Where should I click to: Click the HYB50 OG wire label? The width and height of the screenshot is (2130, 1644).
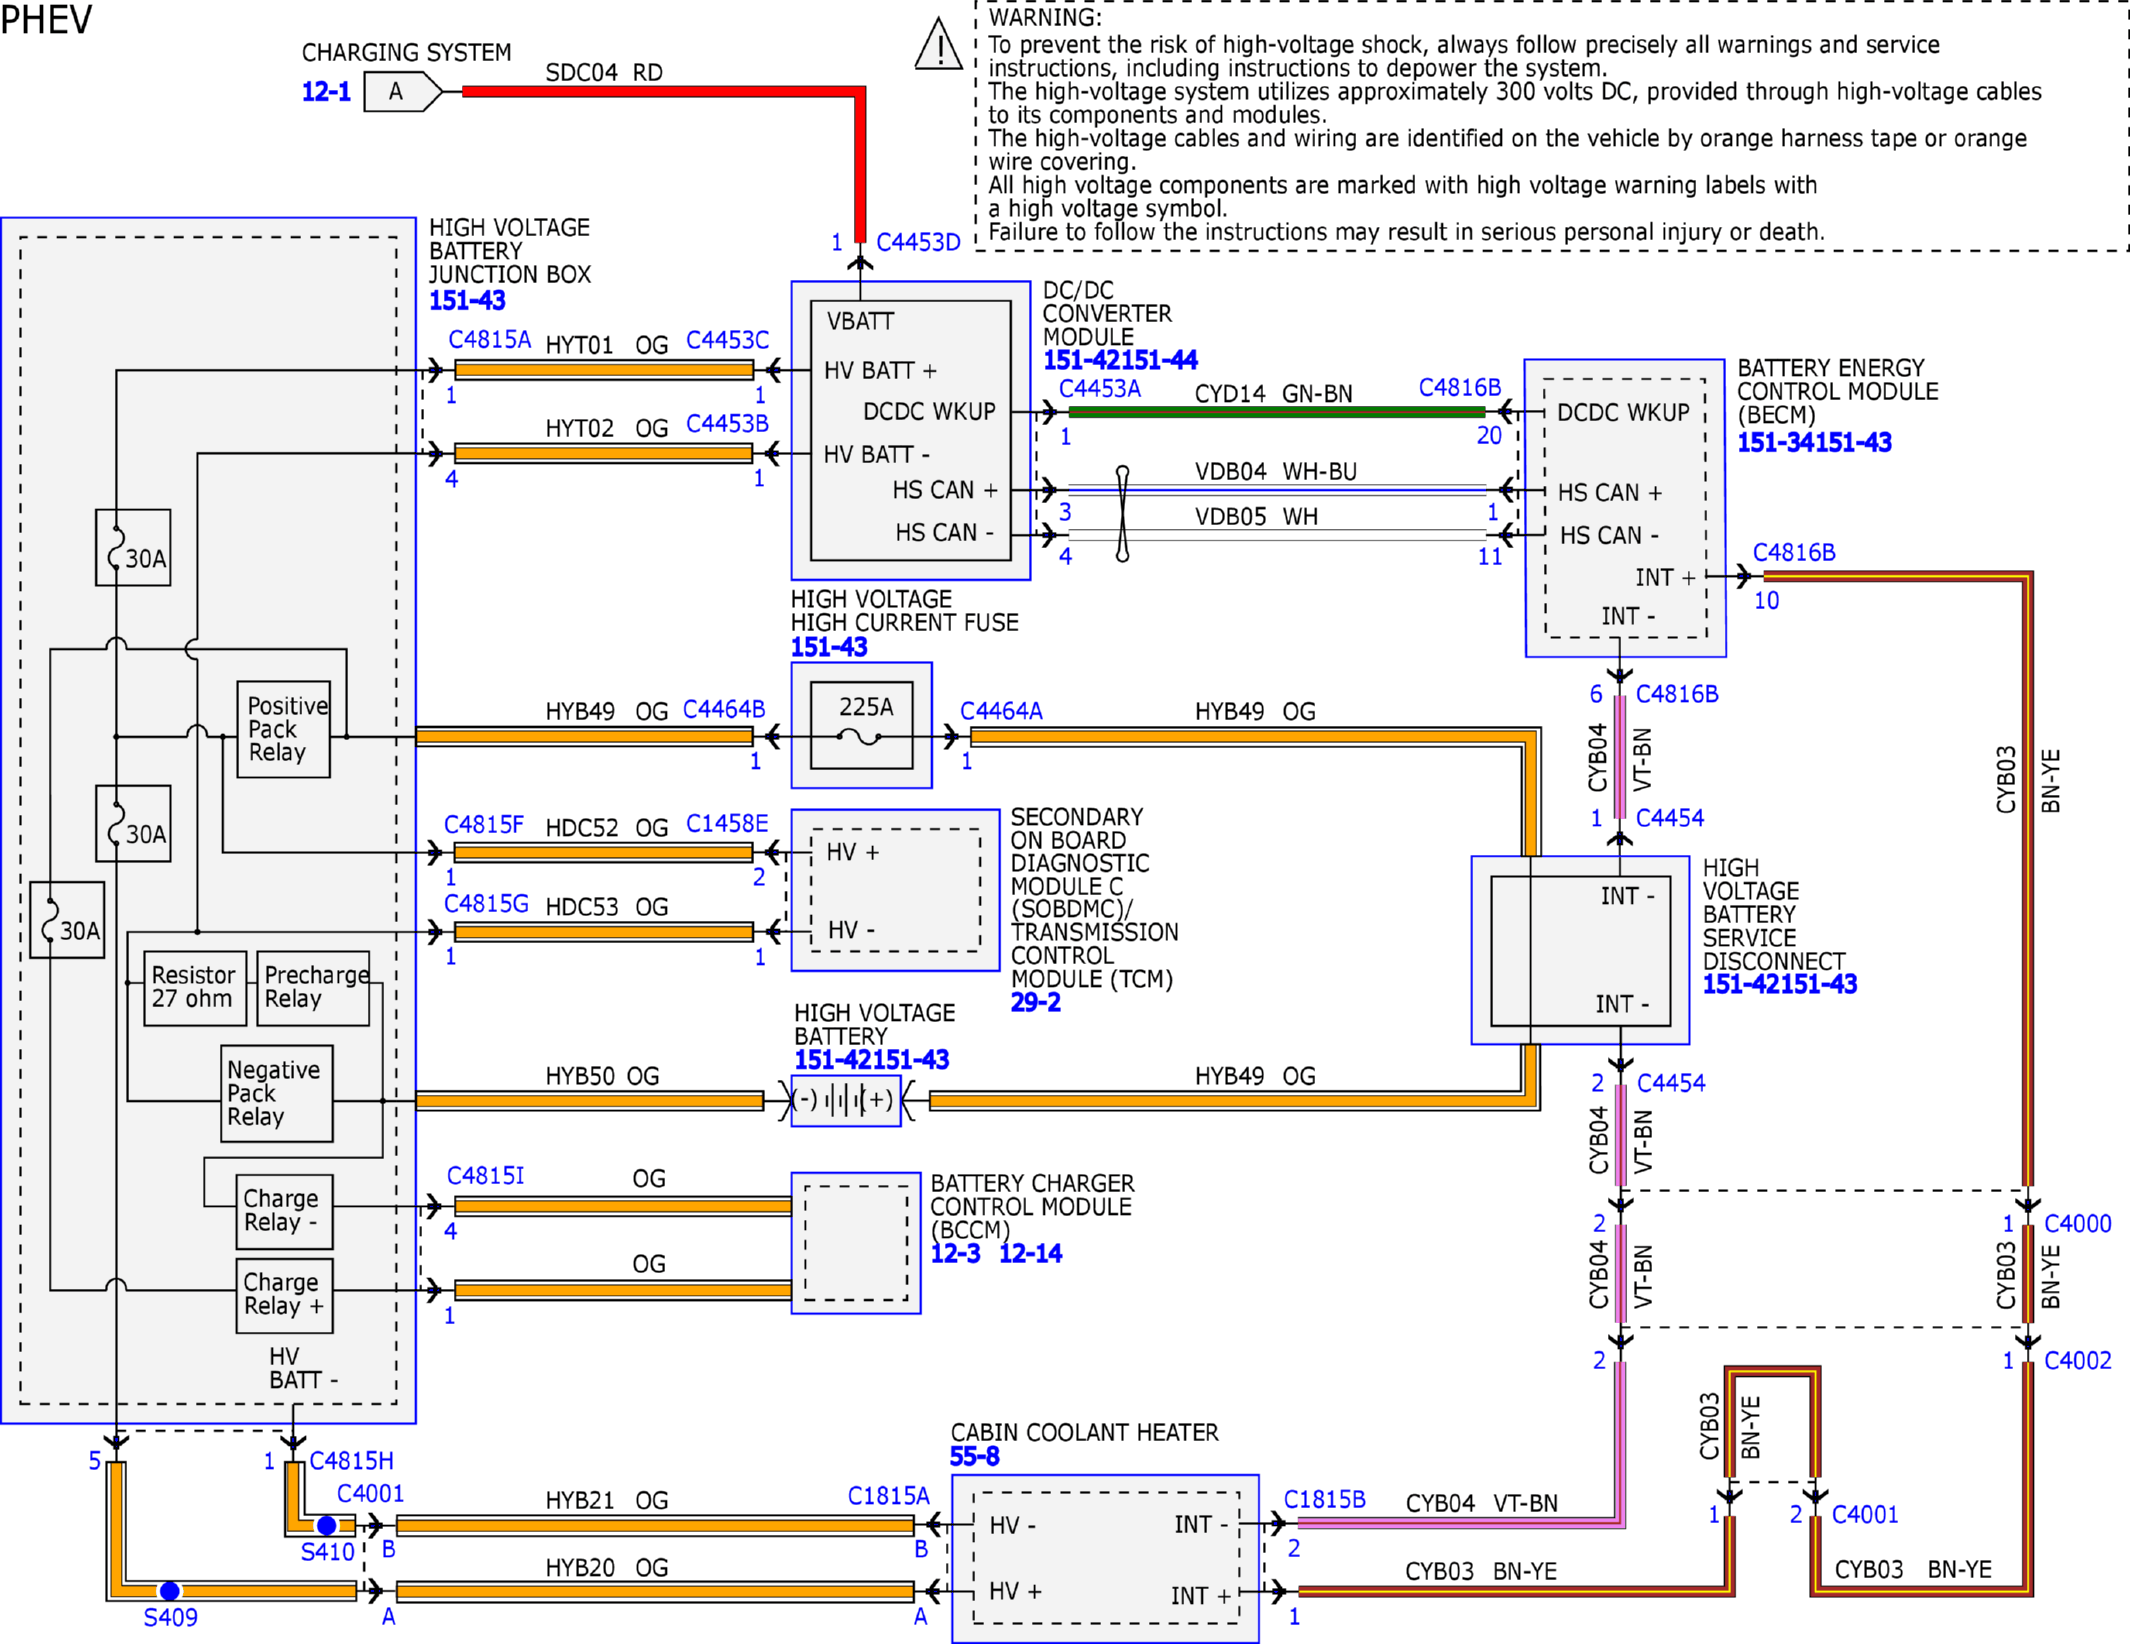click(x=602, y=1076)
